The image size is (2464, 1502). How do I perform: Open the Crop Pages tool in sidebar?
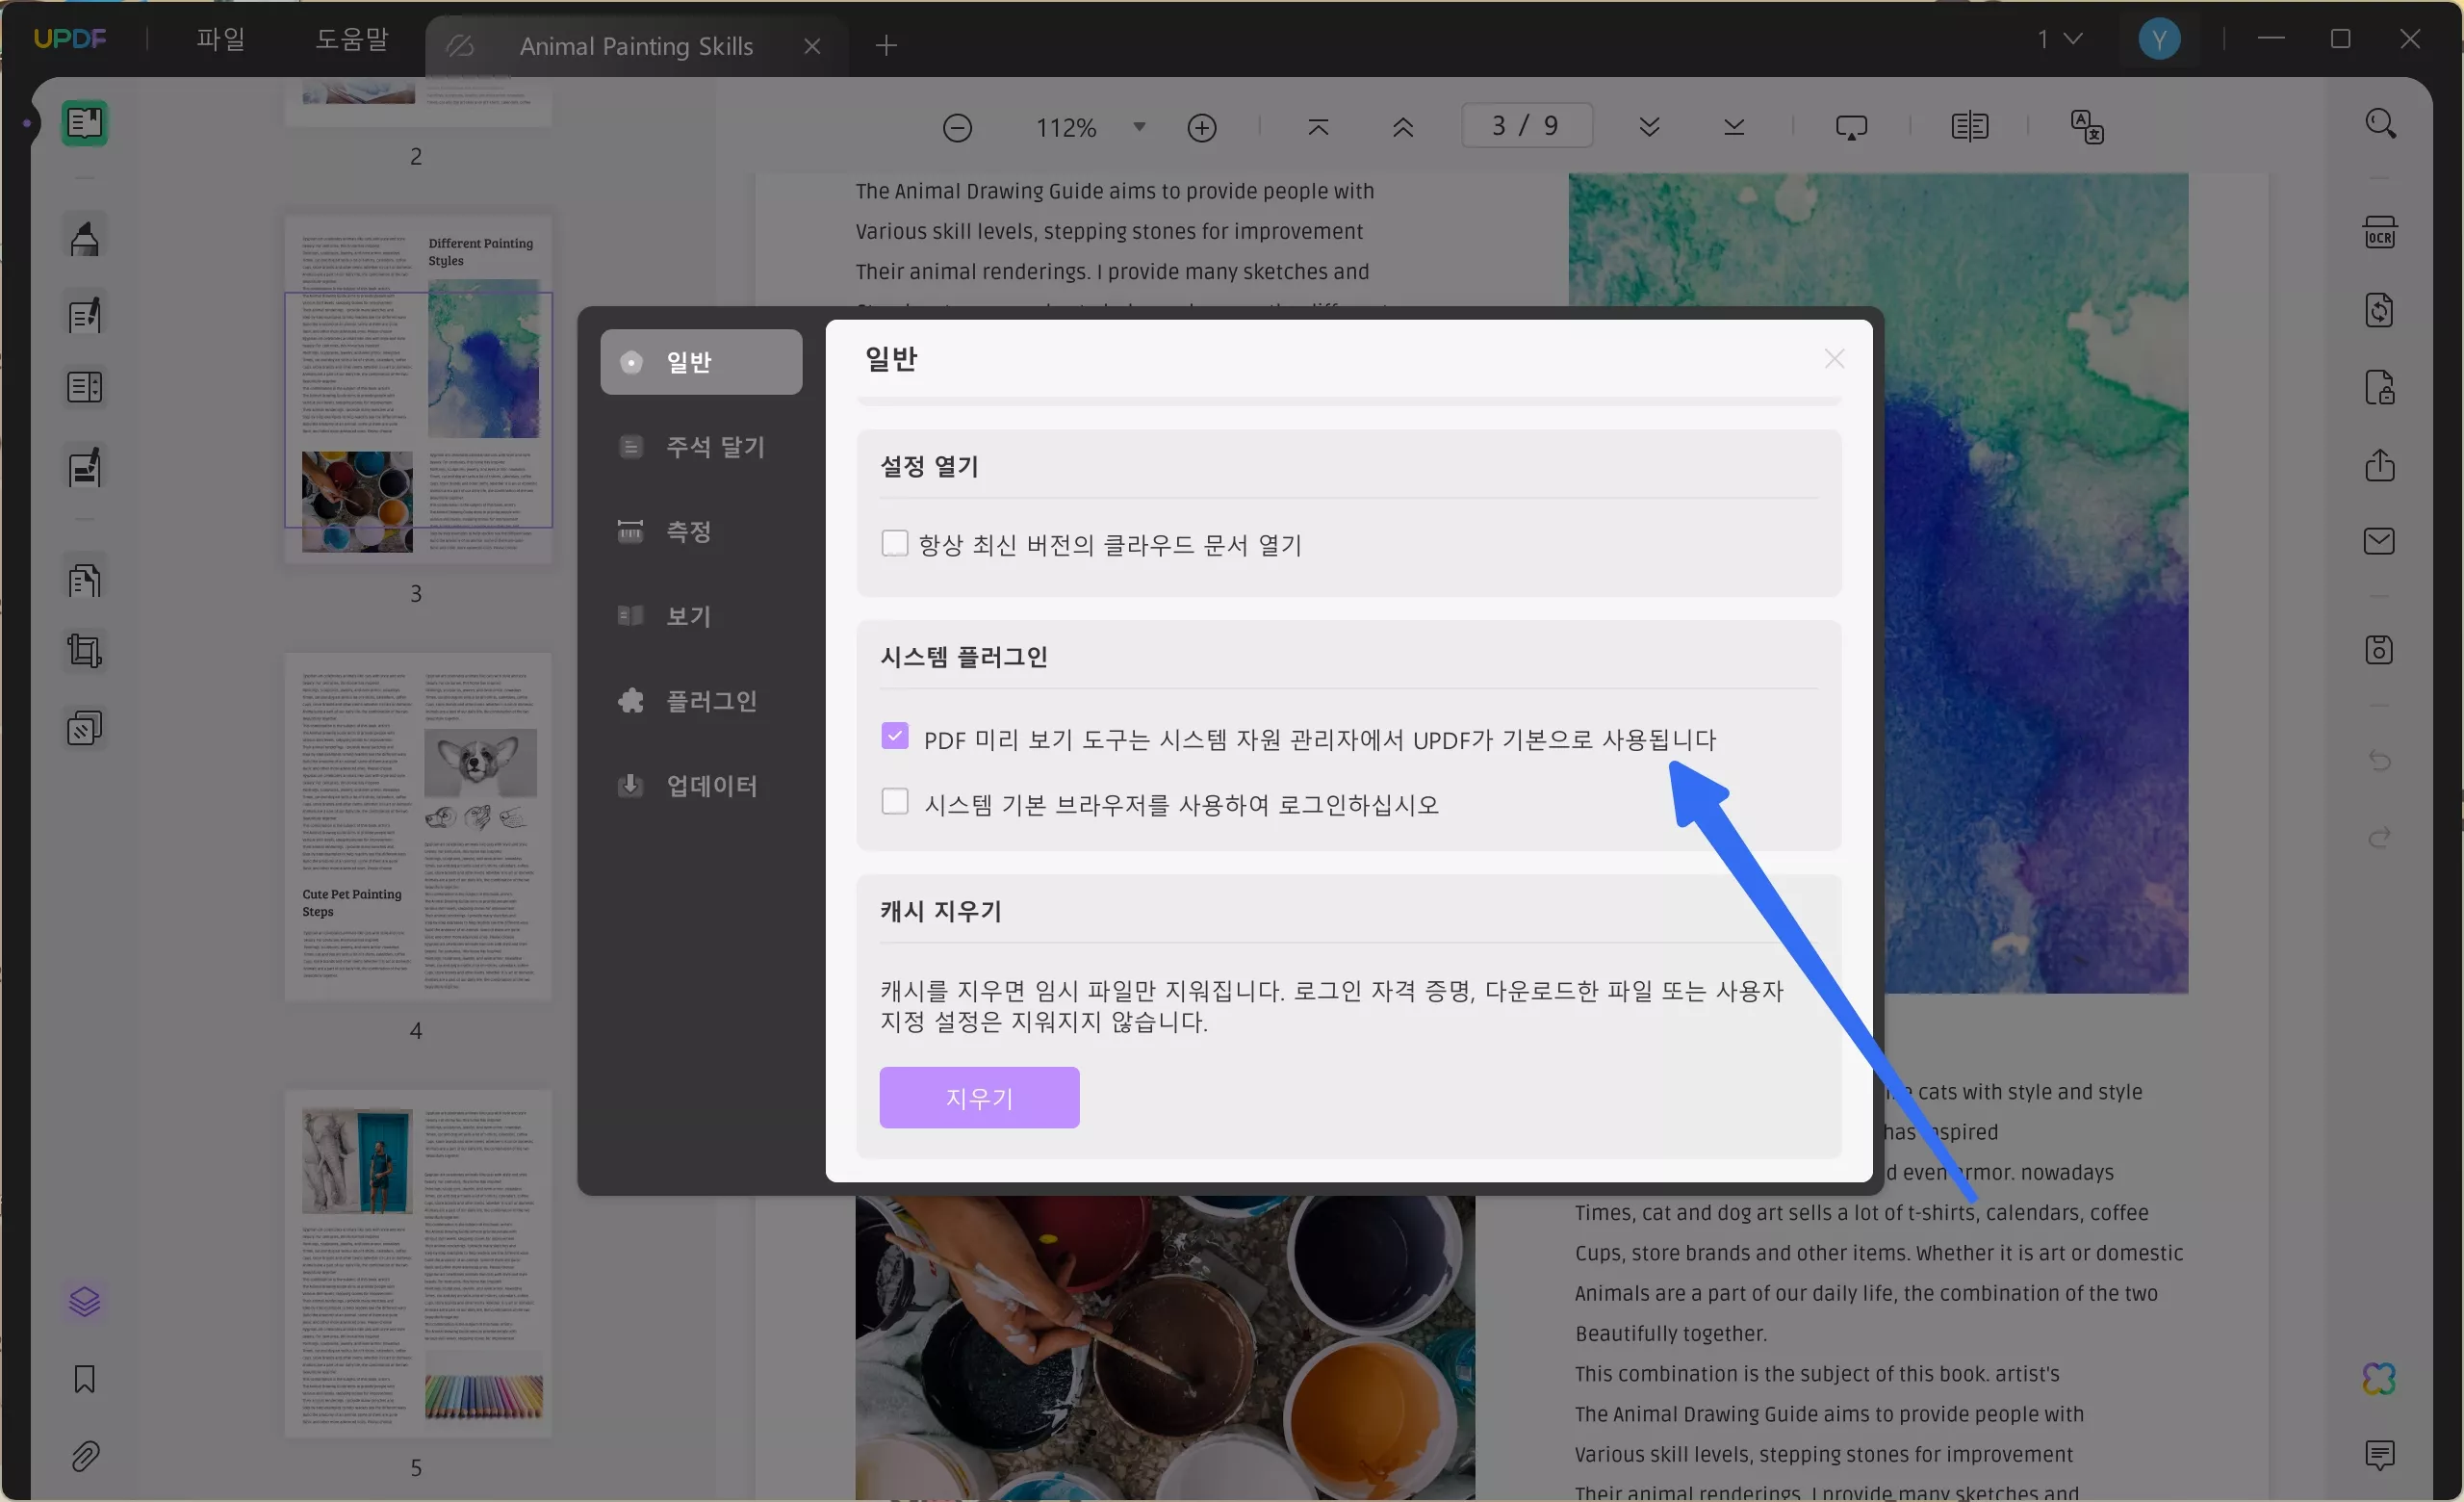(x=85, y=651)
